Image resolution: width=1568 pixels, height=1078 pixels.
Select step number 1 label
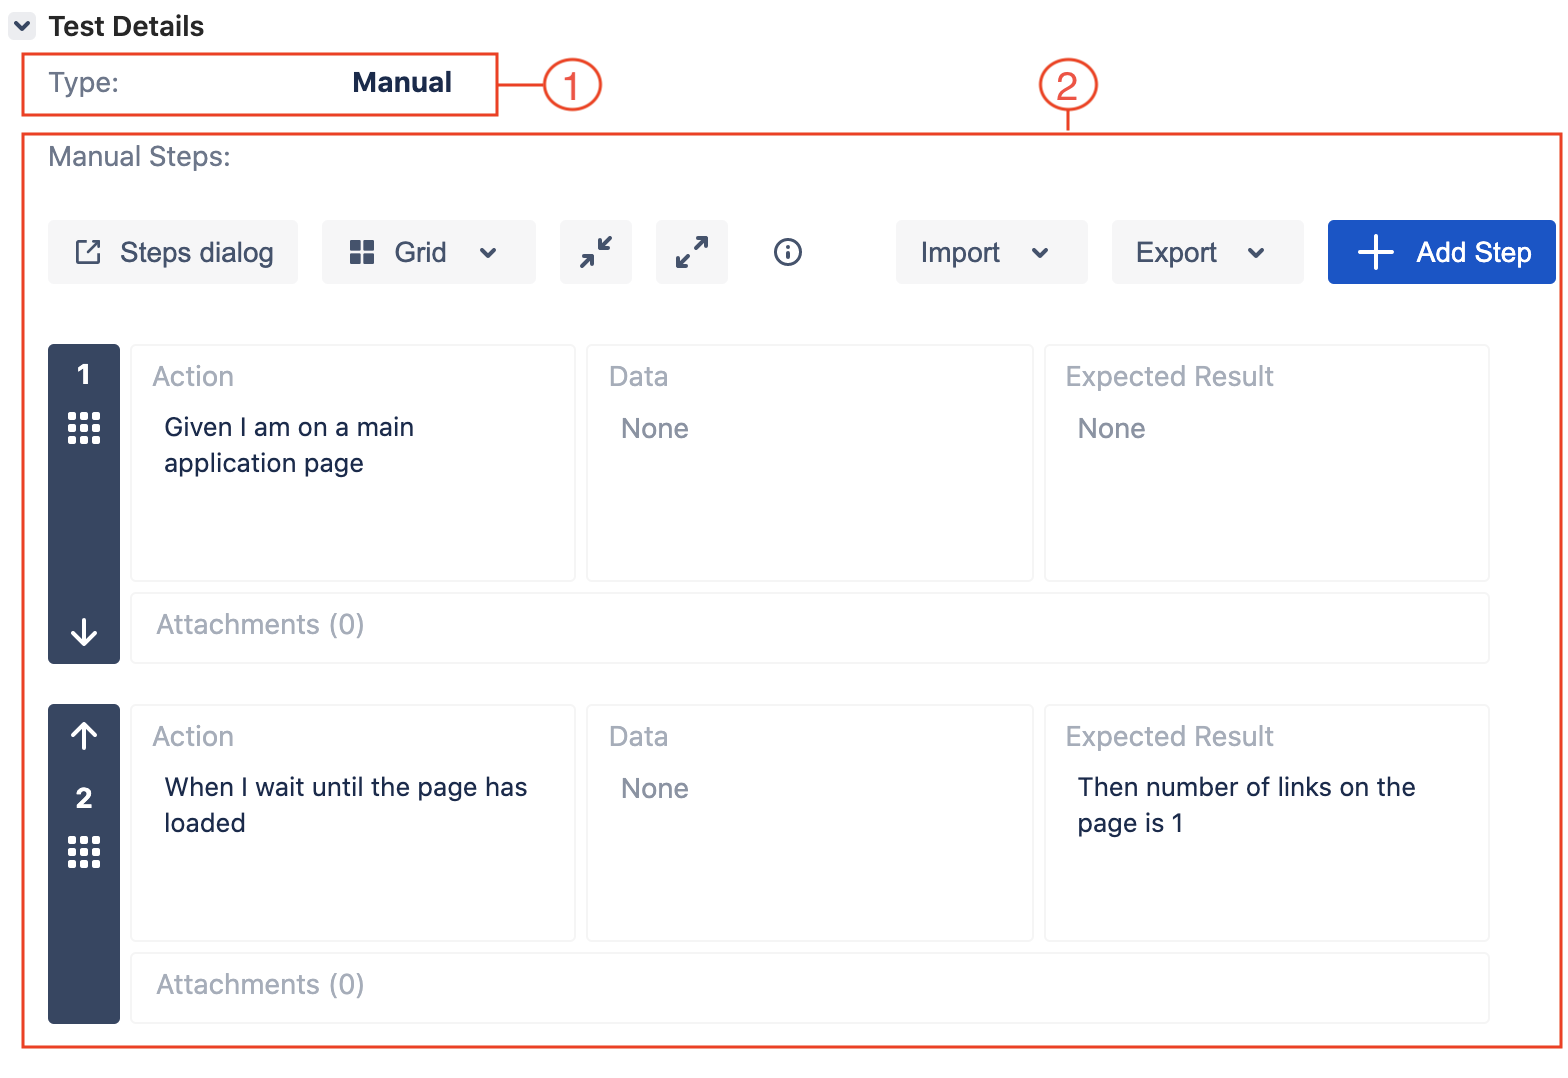coord(84,374)
